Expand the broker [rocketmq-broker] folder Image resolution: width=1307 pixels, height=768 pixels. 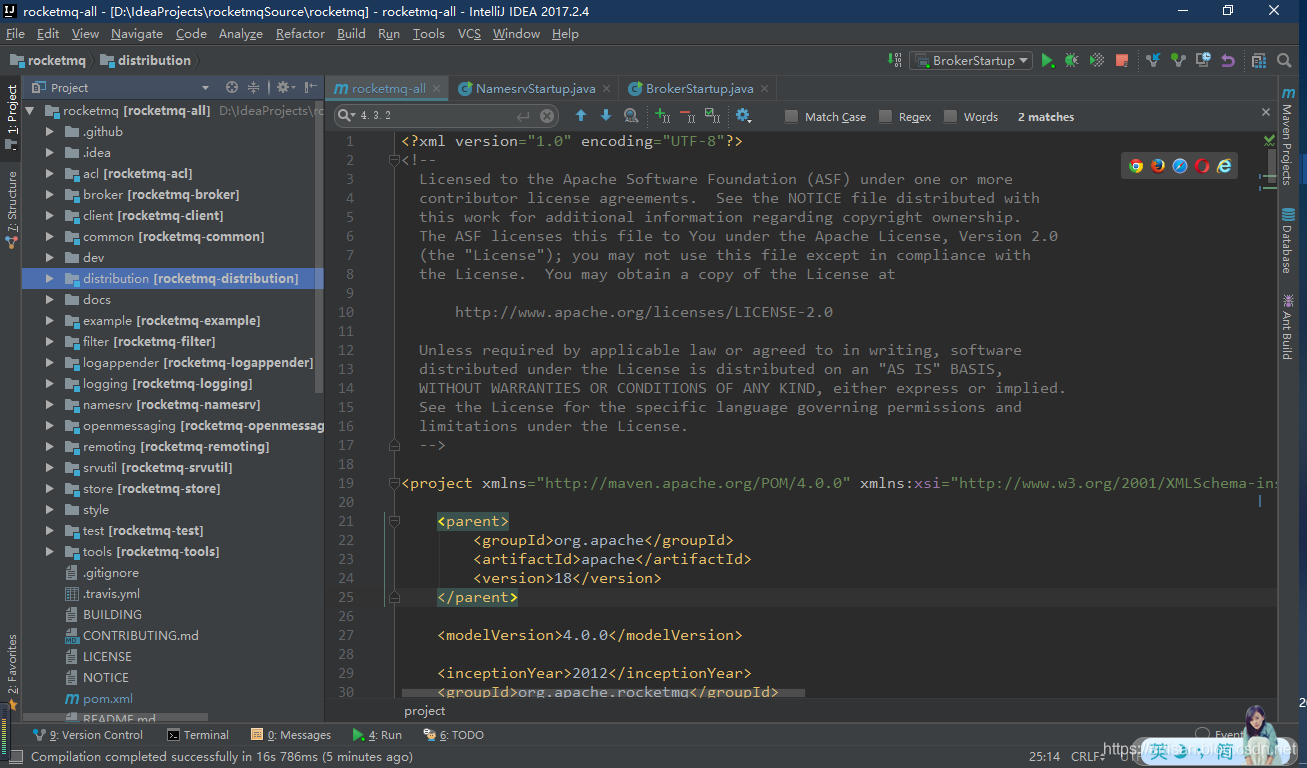50,195
